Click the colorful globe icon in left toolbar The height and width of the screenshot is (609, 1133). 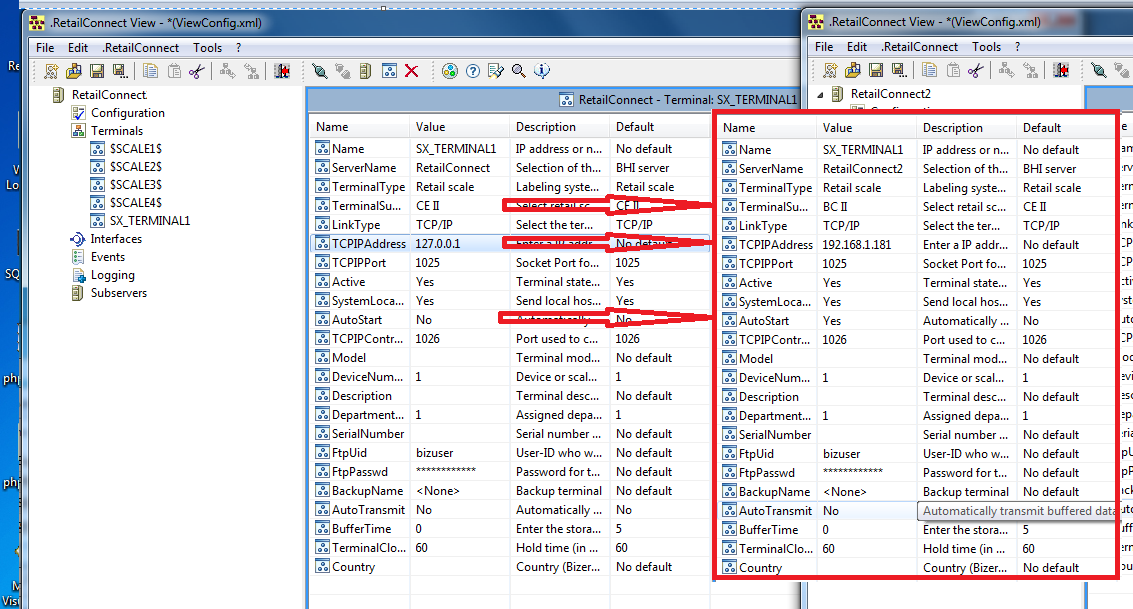point(449,71)
